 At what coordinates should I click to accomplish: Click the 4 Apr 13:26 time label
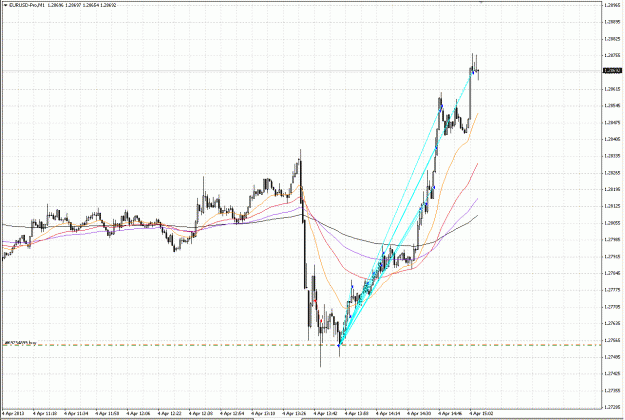pos(294,414)
